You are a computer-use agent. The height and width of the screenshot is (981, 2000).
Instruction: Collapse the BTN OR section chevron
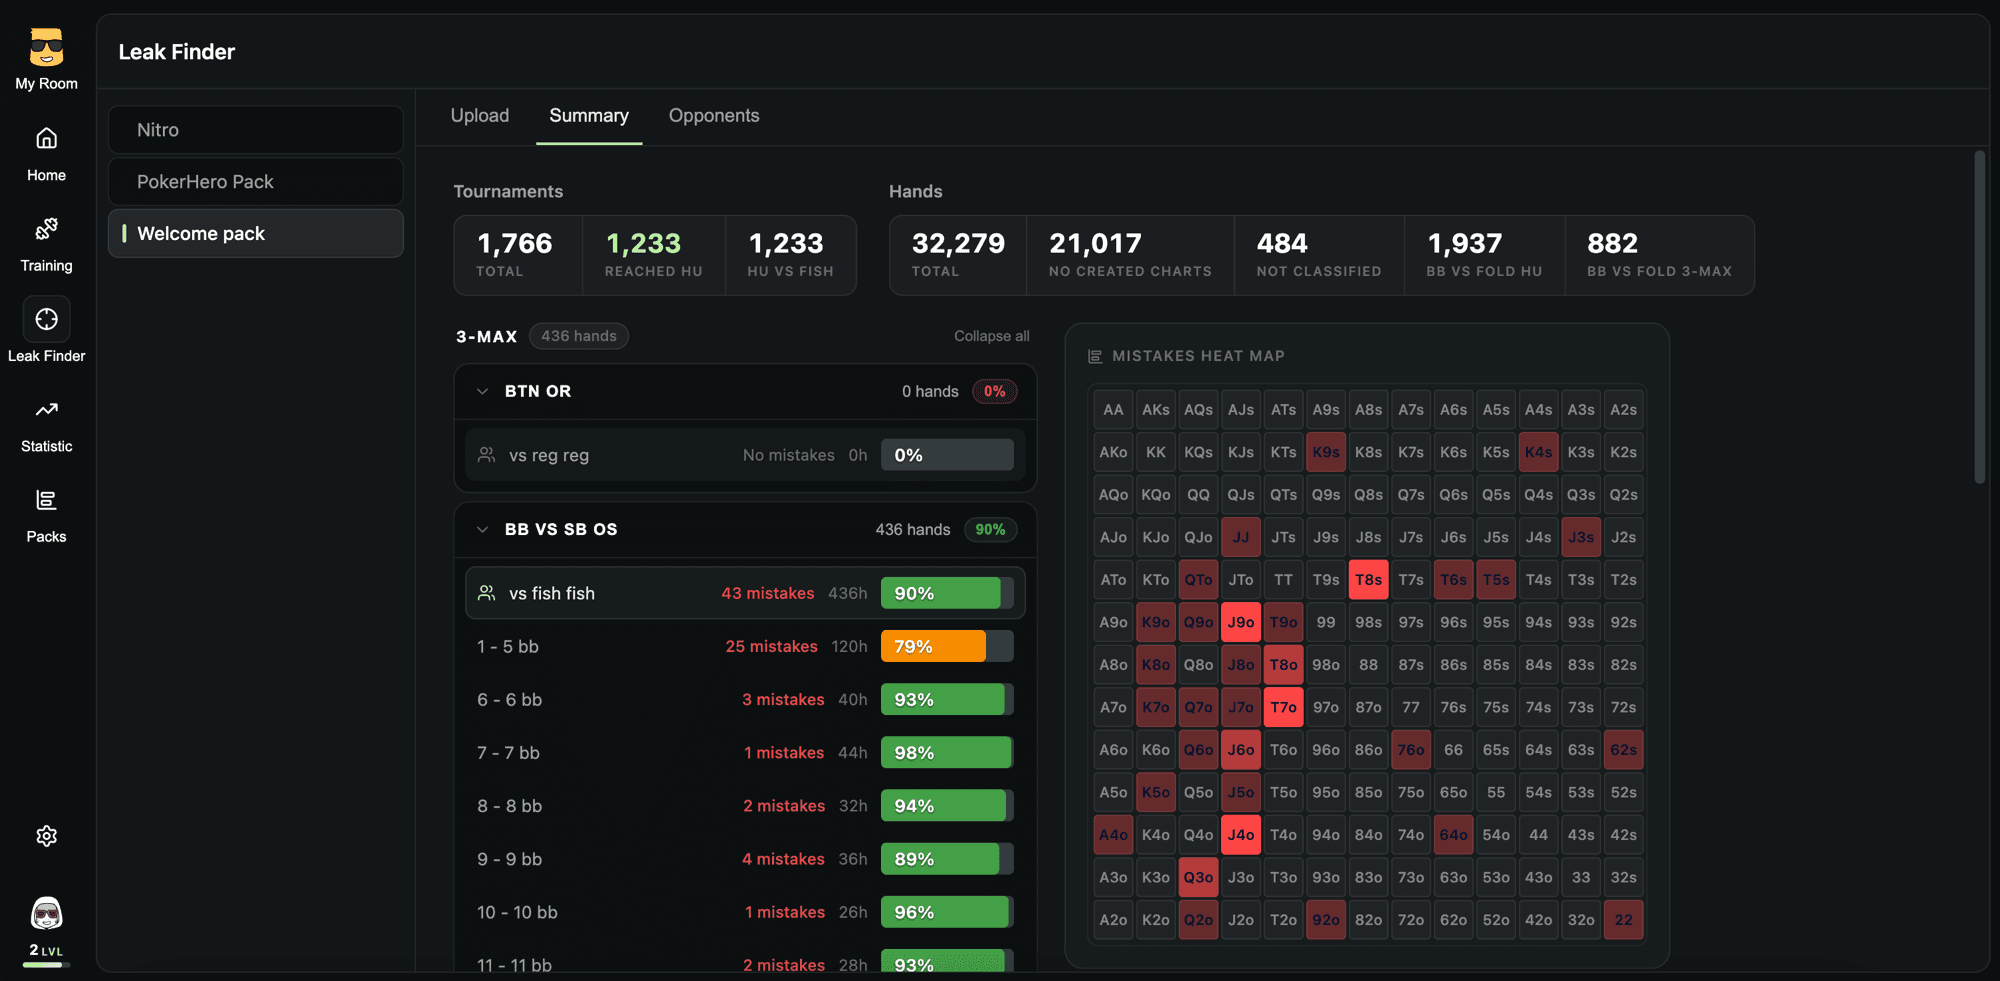482,391
